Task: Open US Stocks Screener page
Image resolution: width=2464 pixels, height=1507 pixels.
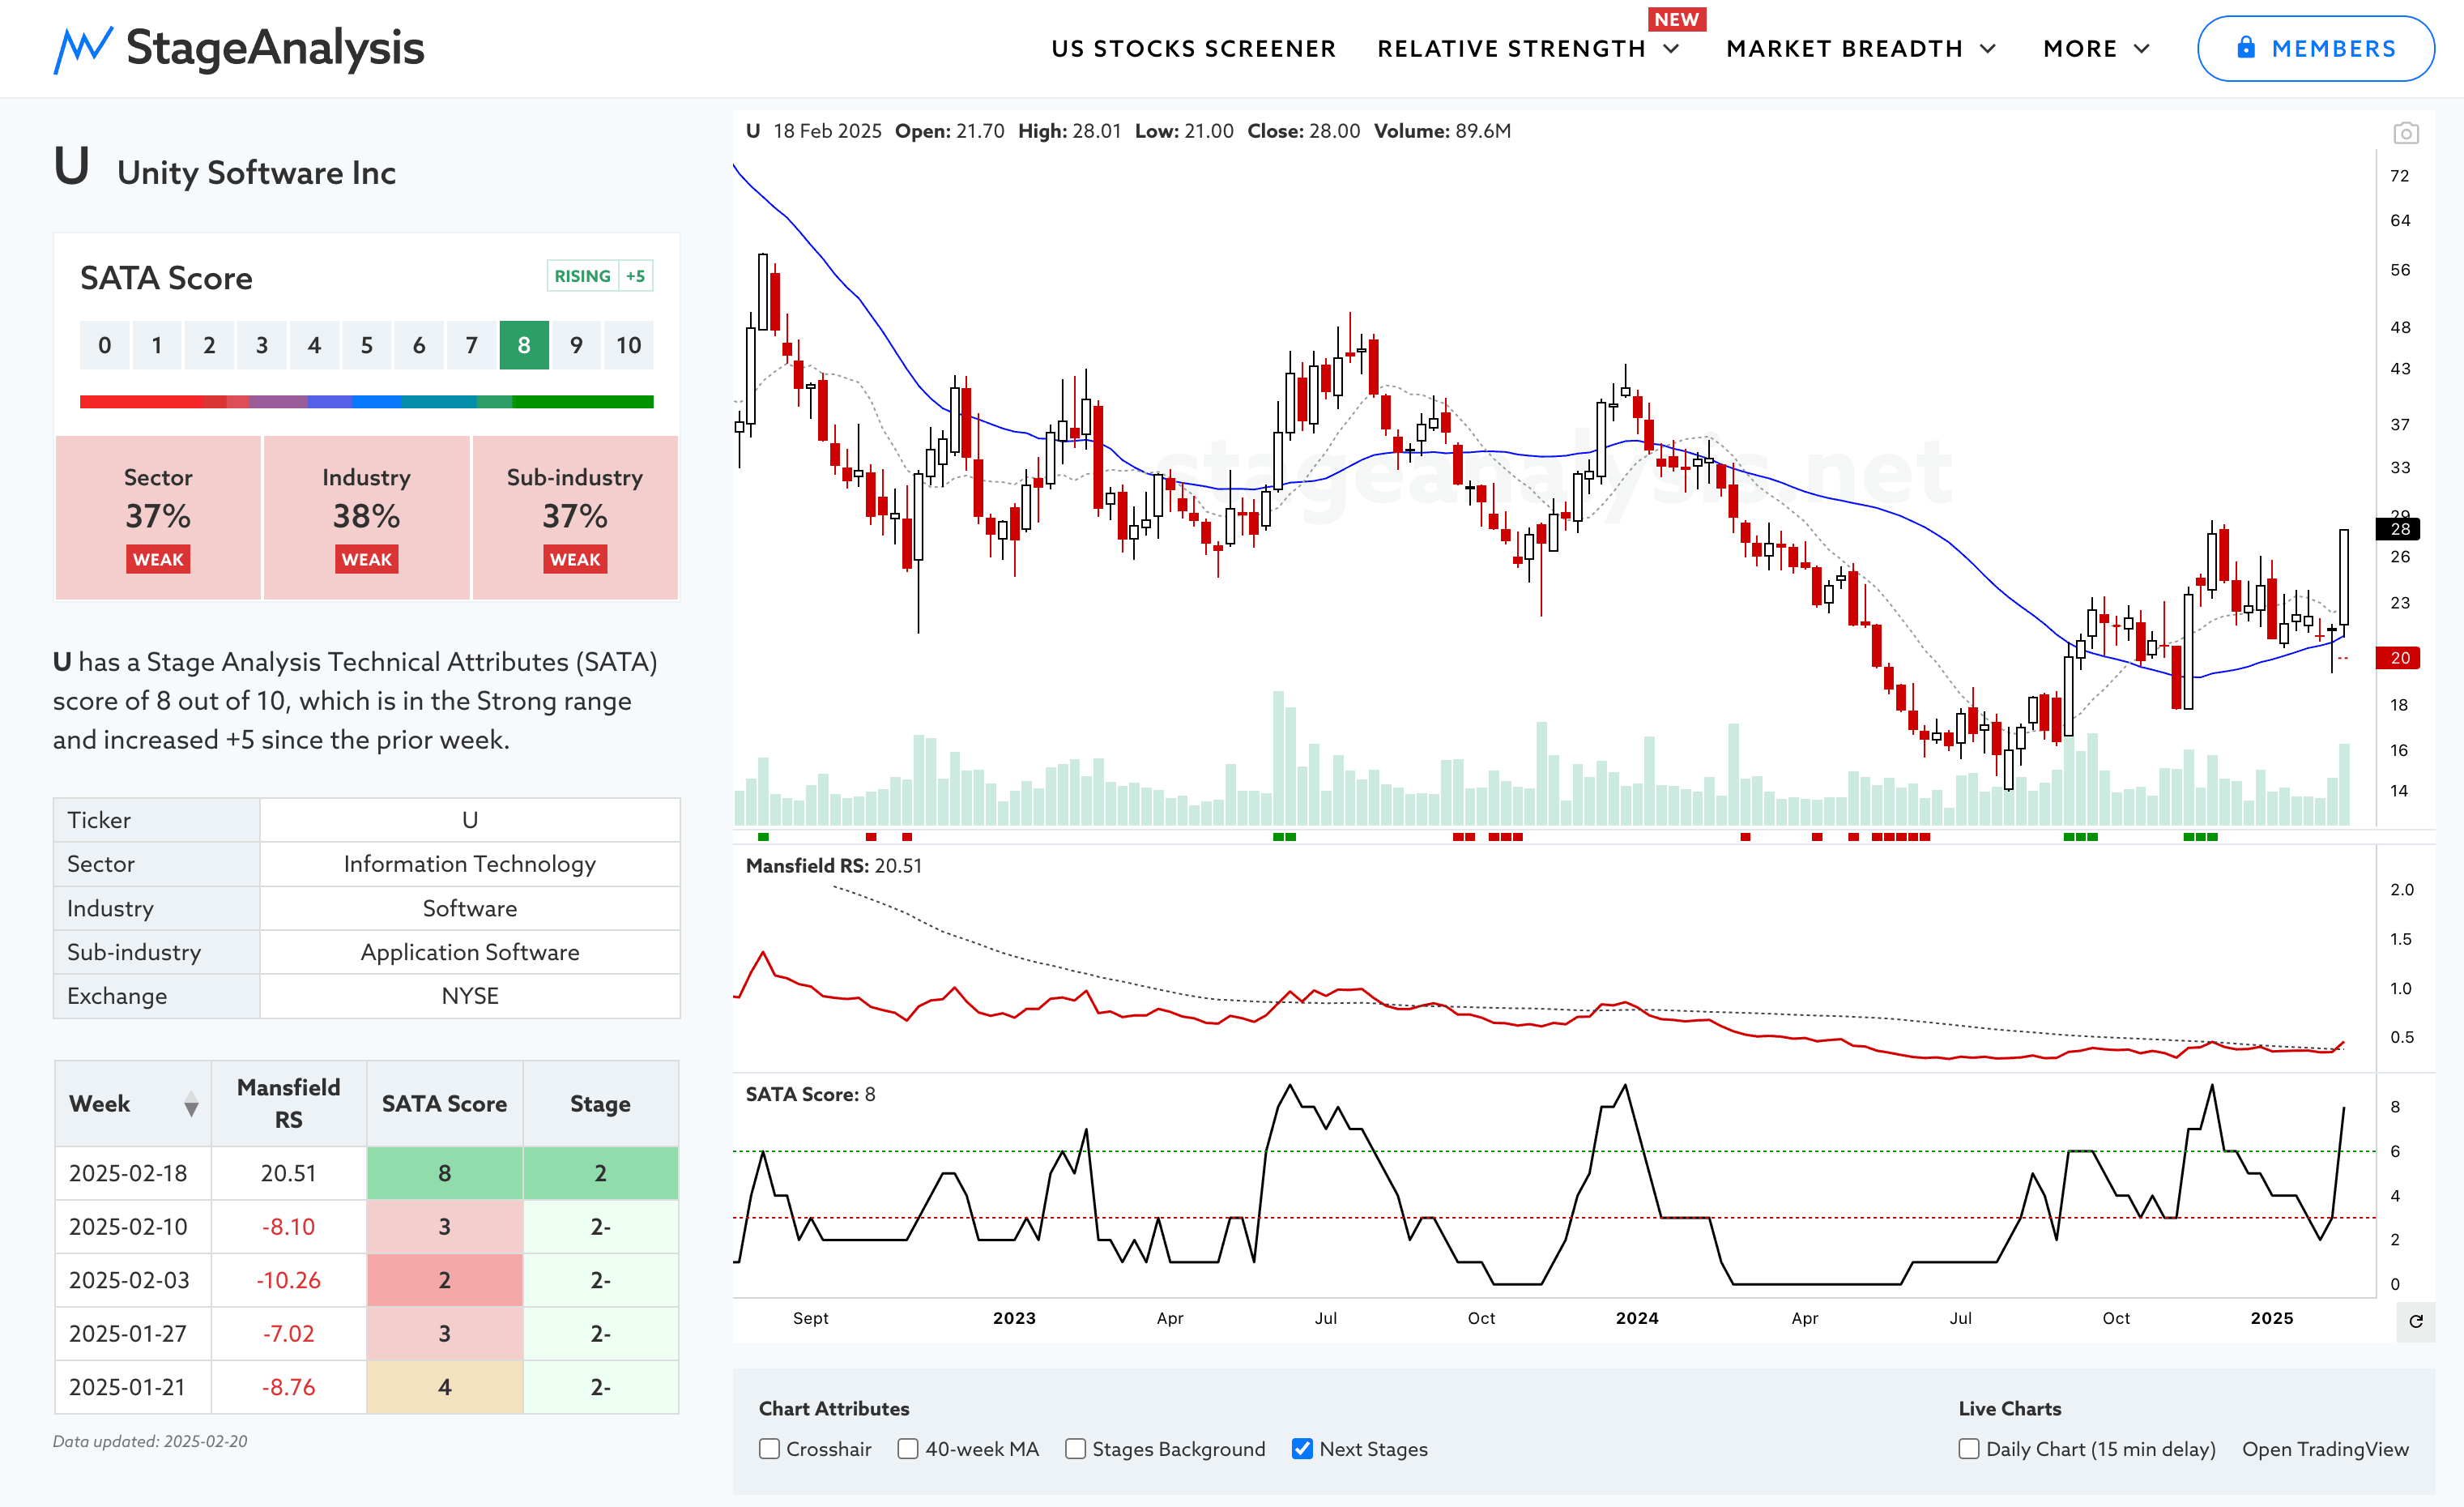Action: [x=1193, y=49]
